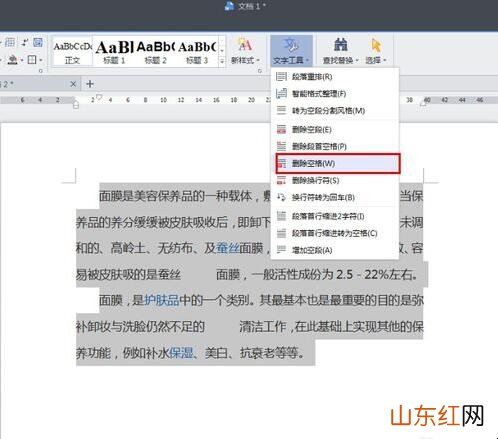Click the 段落重排(R) menu entry
The width and height of the screenshot is (498, 439).
tap(335, 77)
